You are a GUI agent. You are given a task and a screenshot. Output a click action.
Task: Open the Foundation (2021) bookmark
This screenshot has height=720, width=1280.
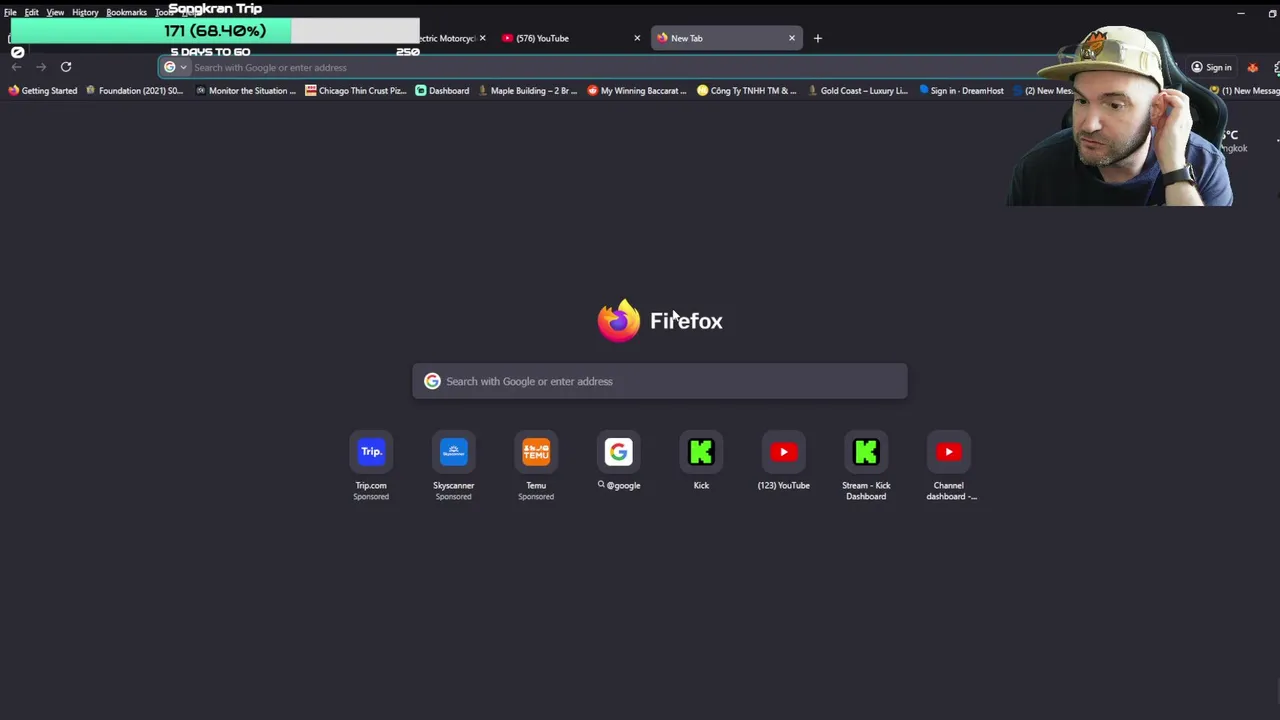134,90
